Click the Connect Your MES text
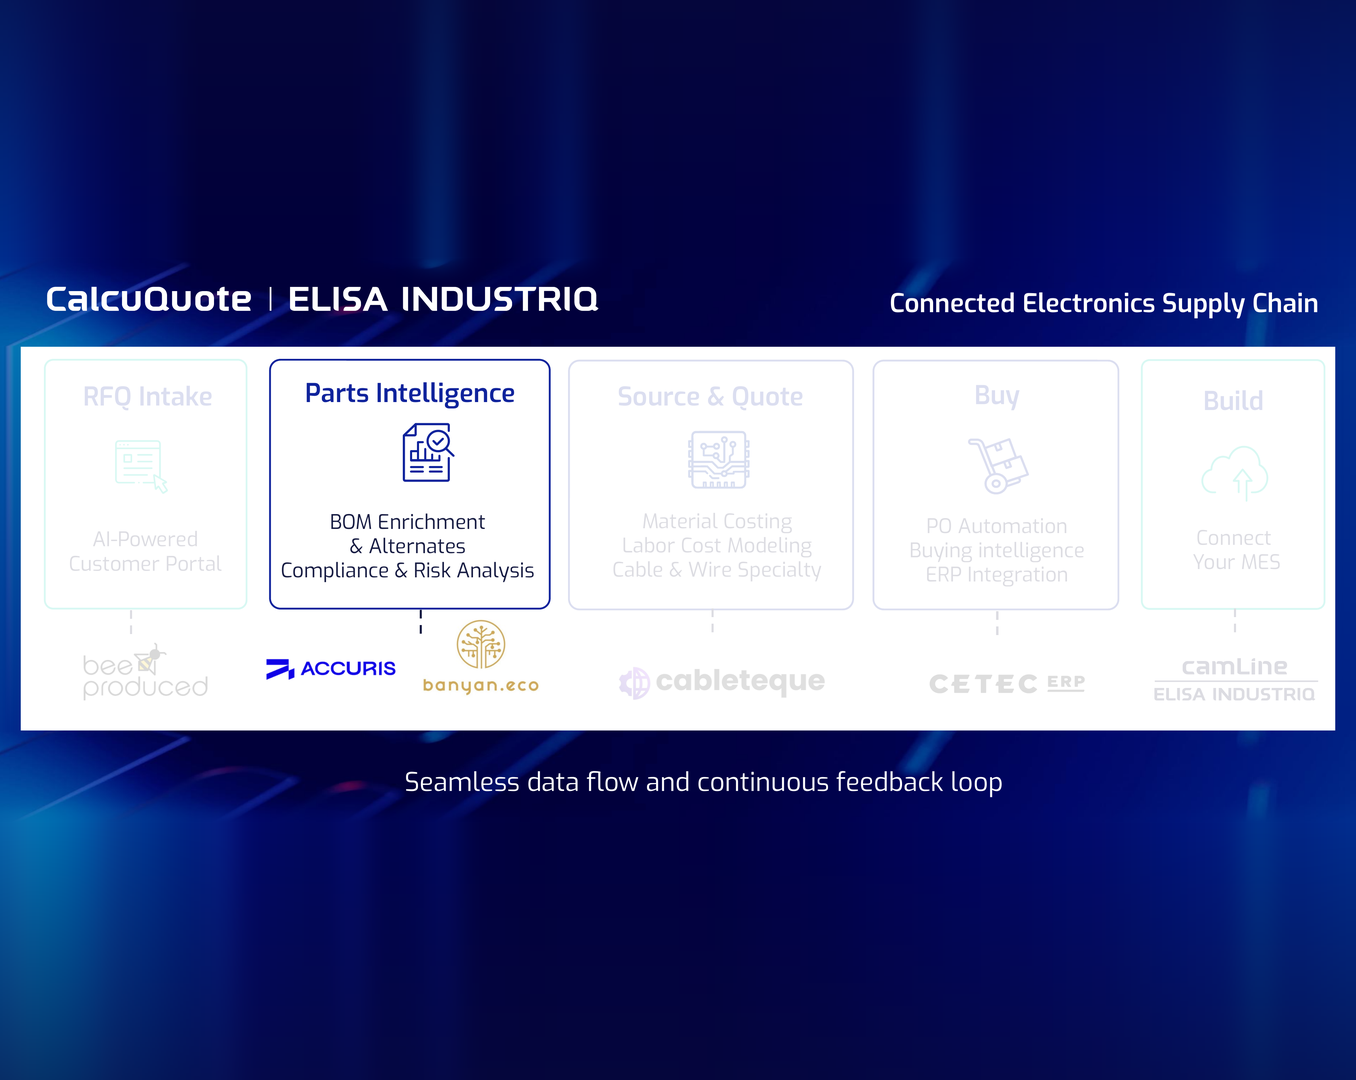 pos(1235,550)
